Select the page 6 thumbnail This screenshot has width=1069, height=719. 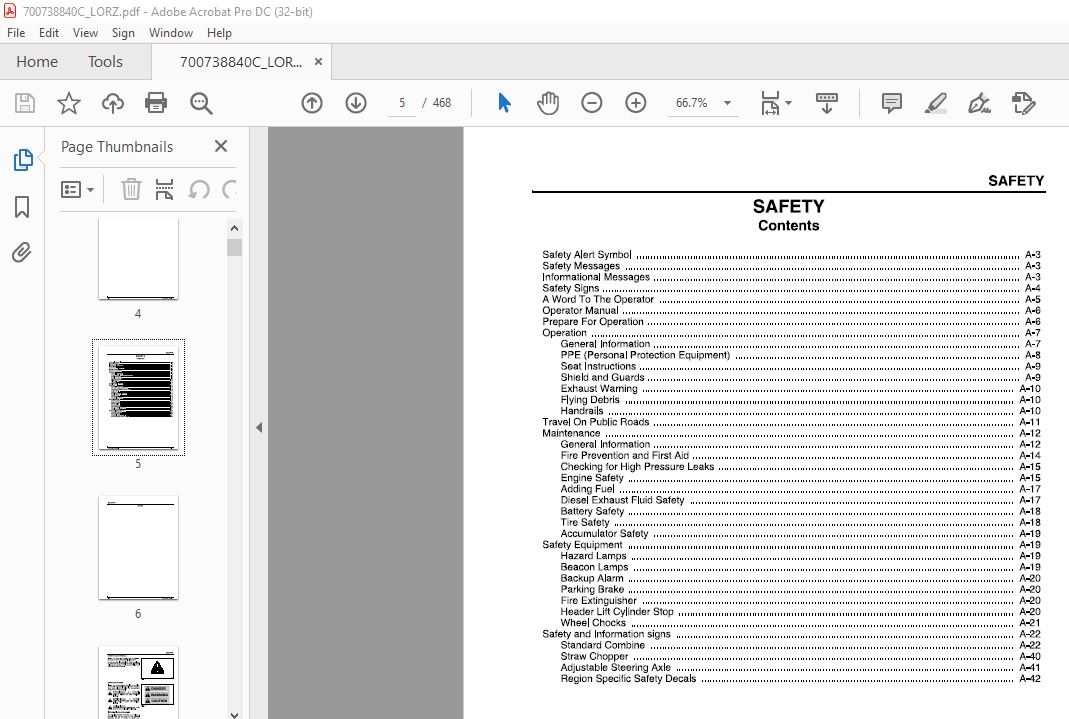tap(138, 548)
